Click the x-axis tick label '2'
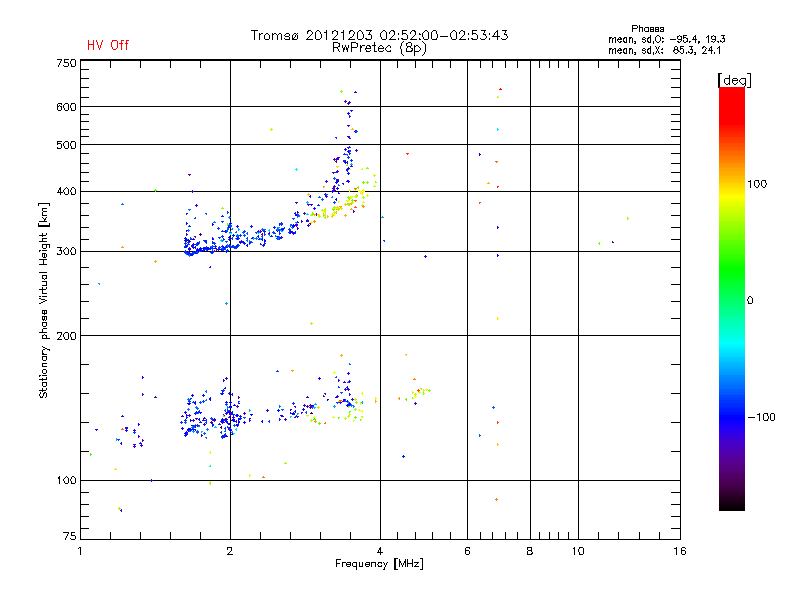Screen dimensions: 800x600 (230, 551)
